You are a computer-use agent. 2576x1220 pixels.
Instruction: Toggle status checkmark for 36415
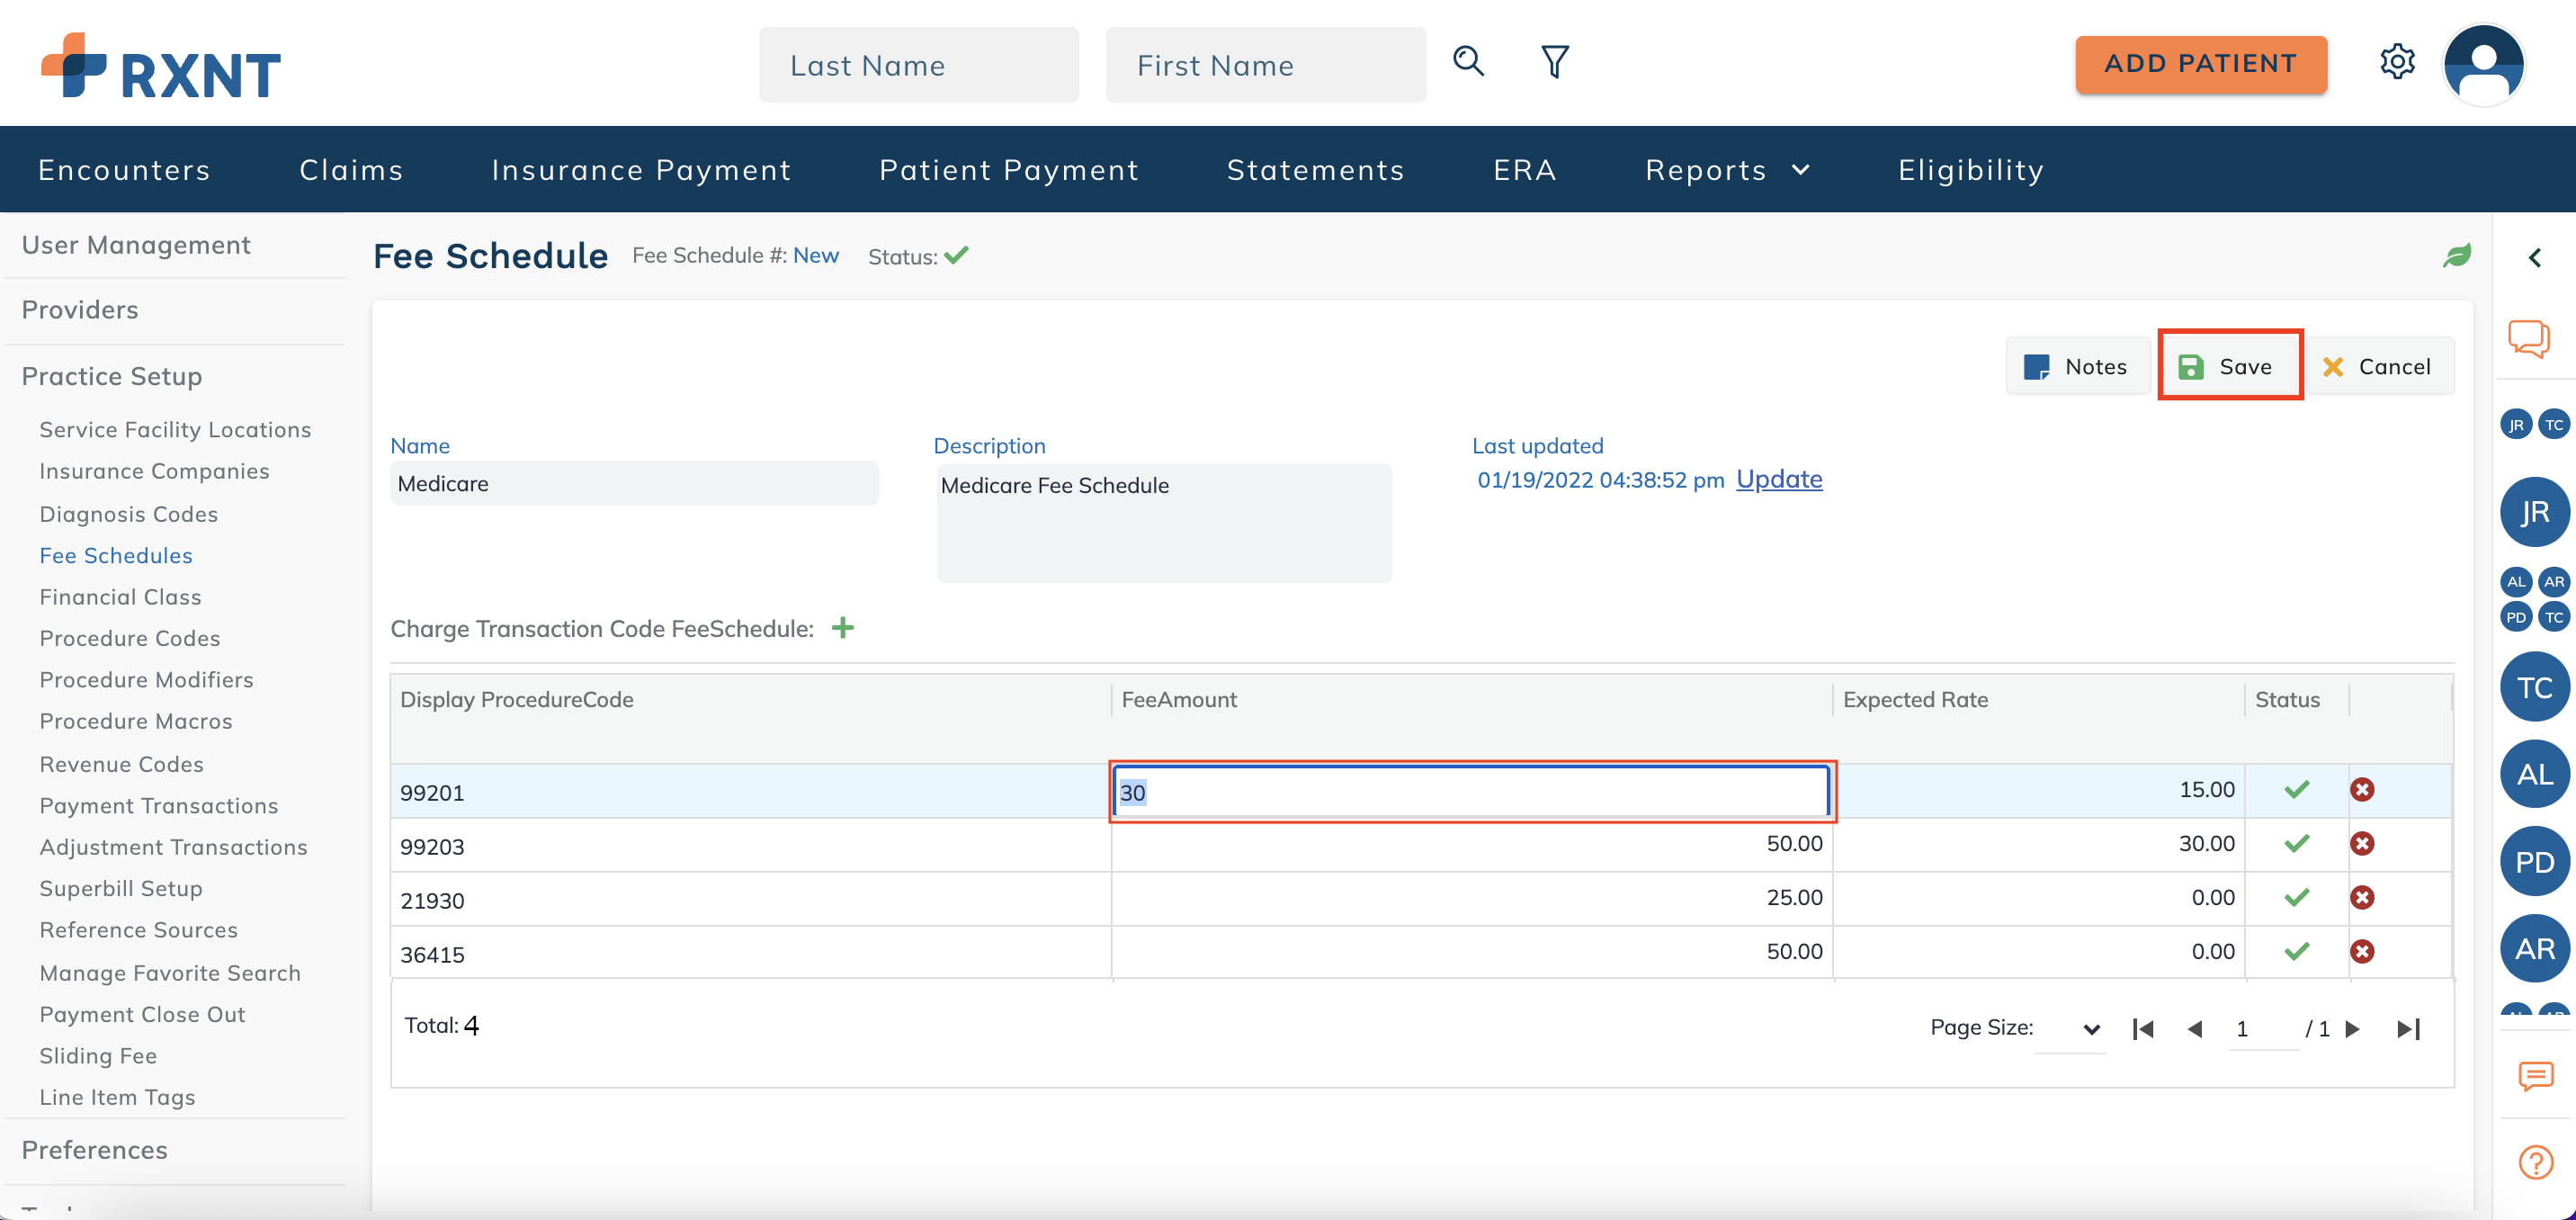point(2297,952)
